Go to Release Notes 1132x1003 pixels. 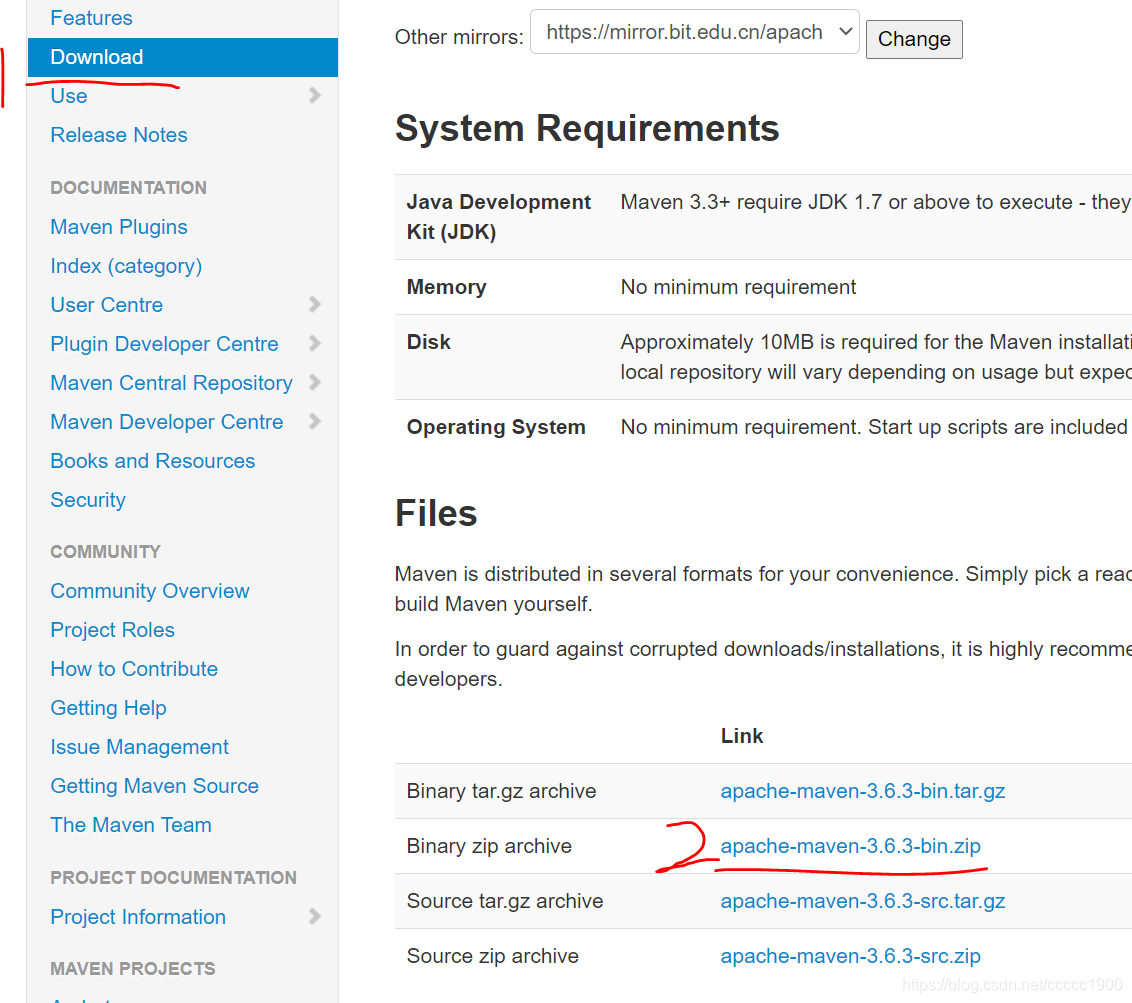coord(118,135)
